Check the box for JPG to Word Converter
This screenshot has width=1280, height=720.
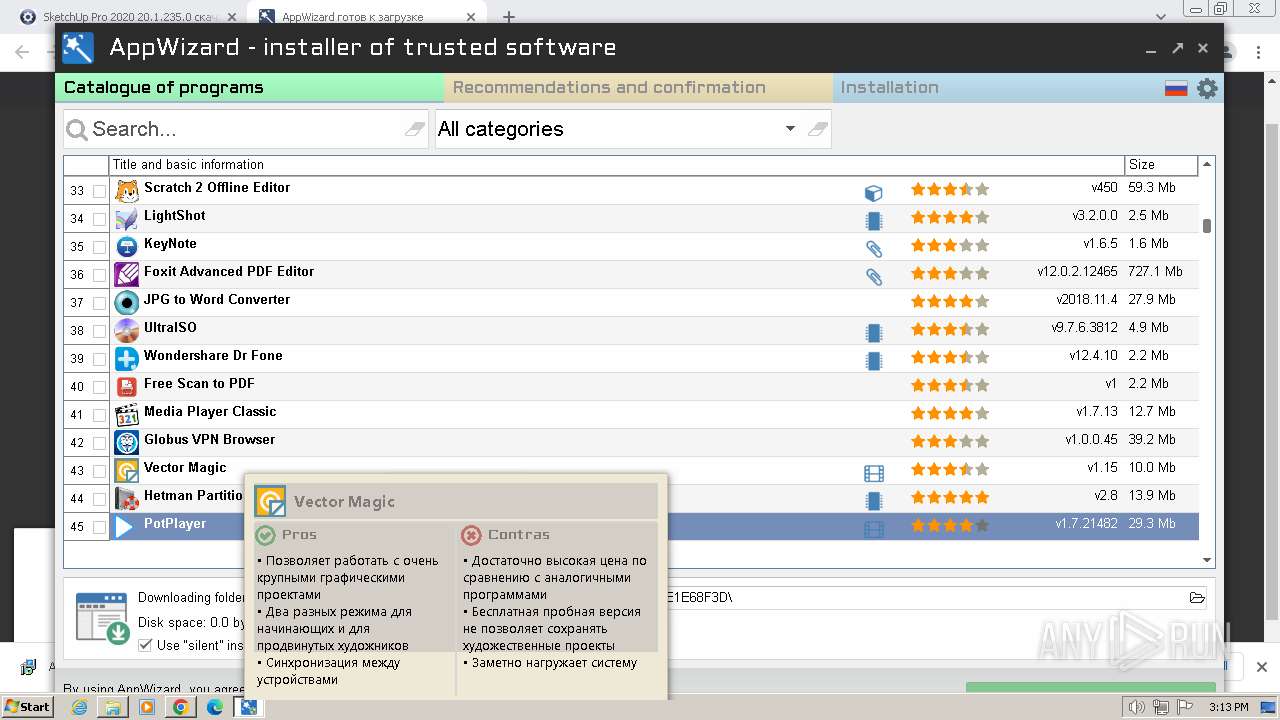[x=99, y=303]
